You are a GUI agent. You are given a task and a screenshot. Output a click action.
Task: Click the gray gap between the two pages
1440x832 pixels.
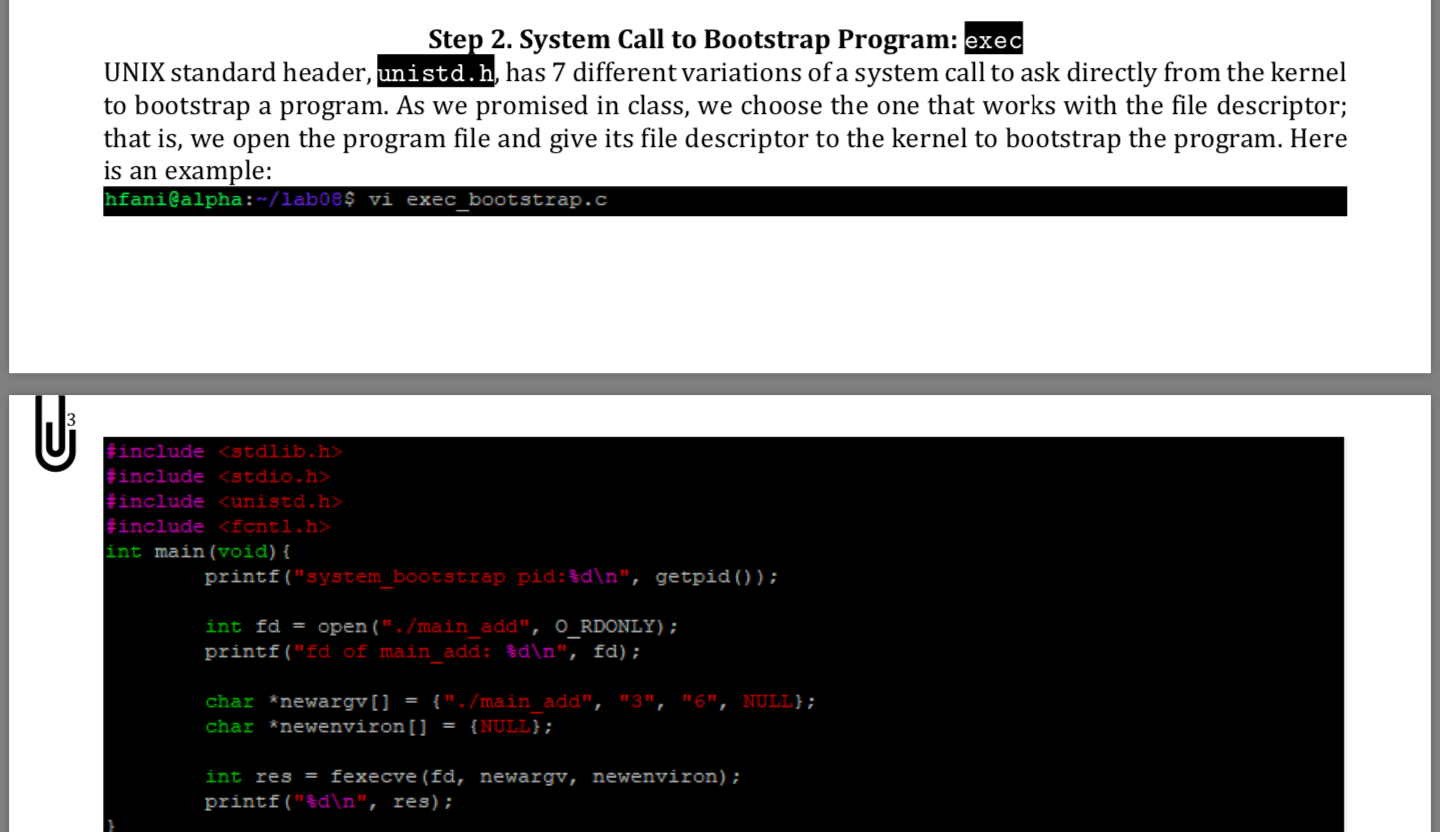point(720,384)
